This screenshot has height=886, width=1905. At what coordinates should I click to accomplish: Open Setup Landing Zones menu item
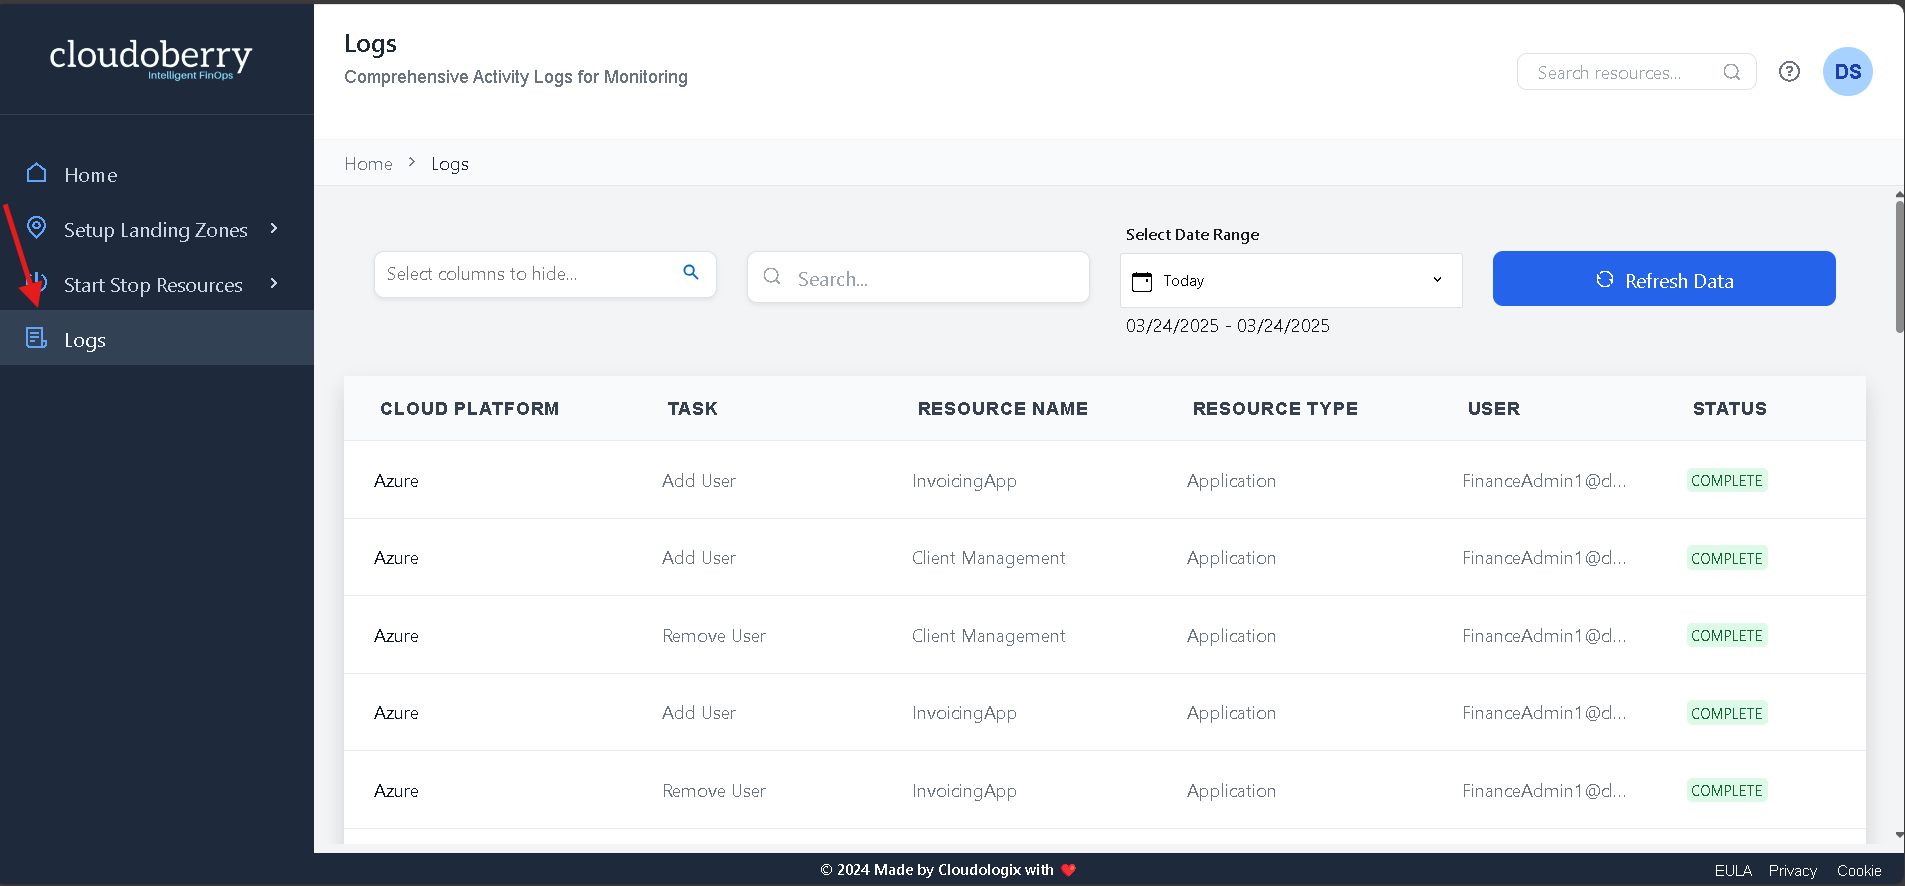[157, 229]
